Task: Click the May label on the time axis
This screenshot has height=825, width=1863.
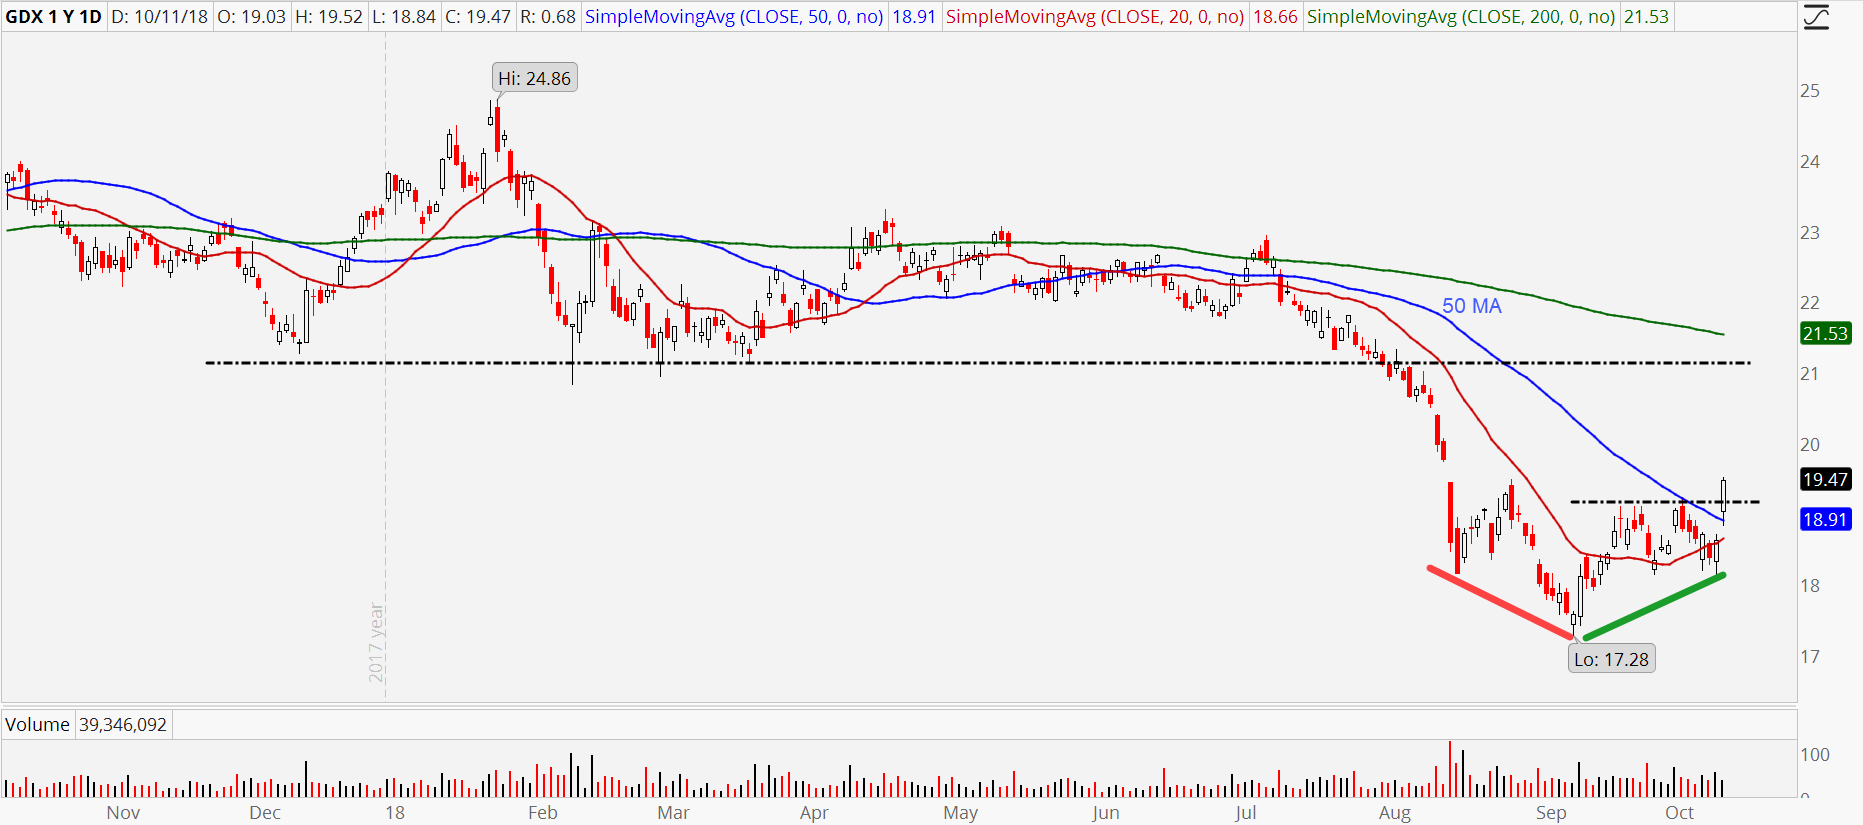Action: coord(961,813)
